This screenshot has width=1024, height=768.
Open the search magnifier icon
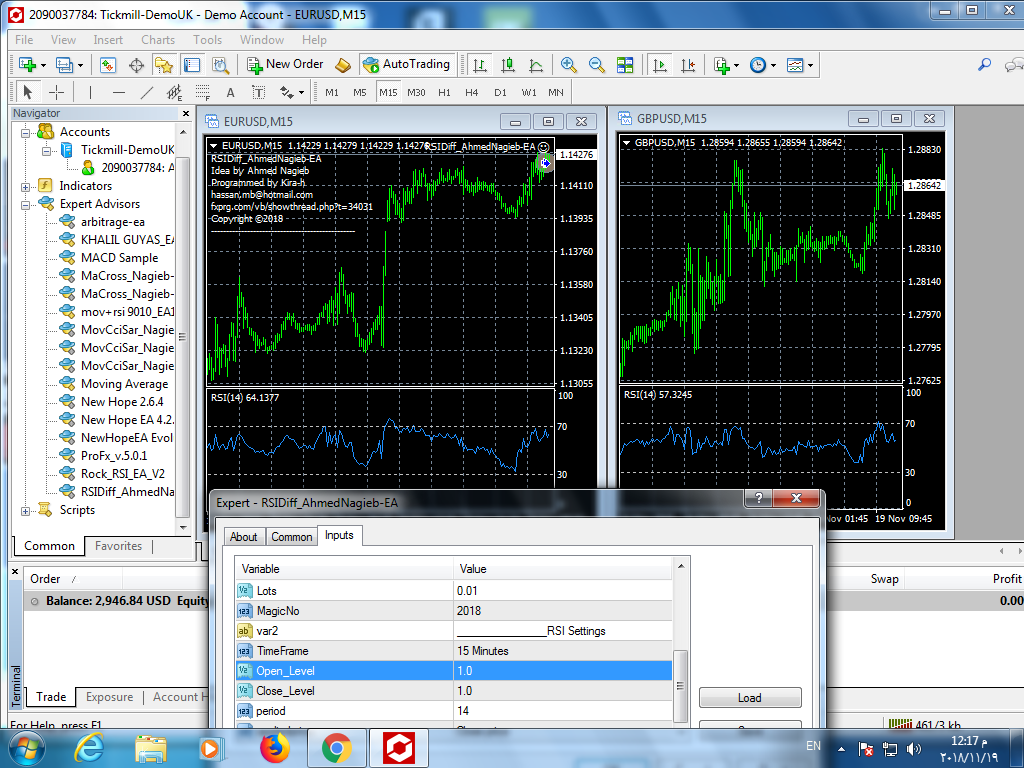pyautogui.click(x=985, y=65)
